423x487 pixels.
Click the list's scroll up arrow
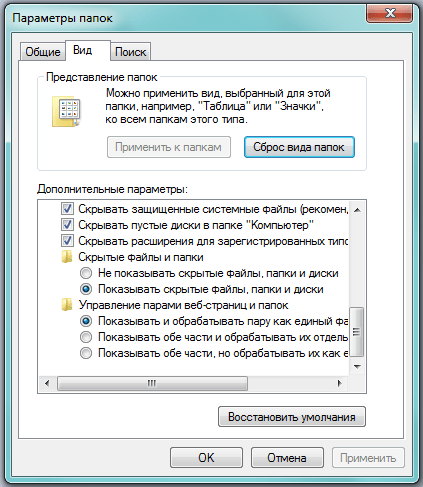click(357, 210)
